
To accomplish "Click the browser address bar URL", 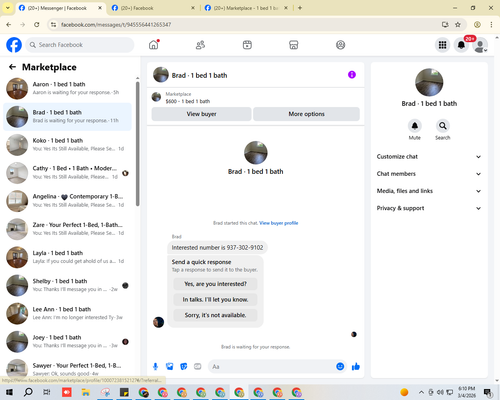I will (116, 25).
